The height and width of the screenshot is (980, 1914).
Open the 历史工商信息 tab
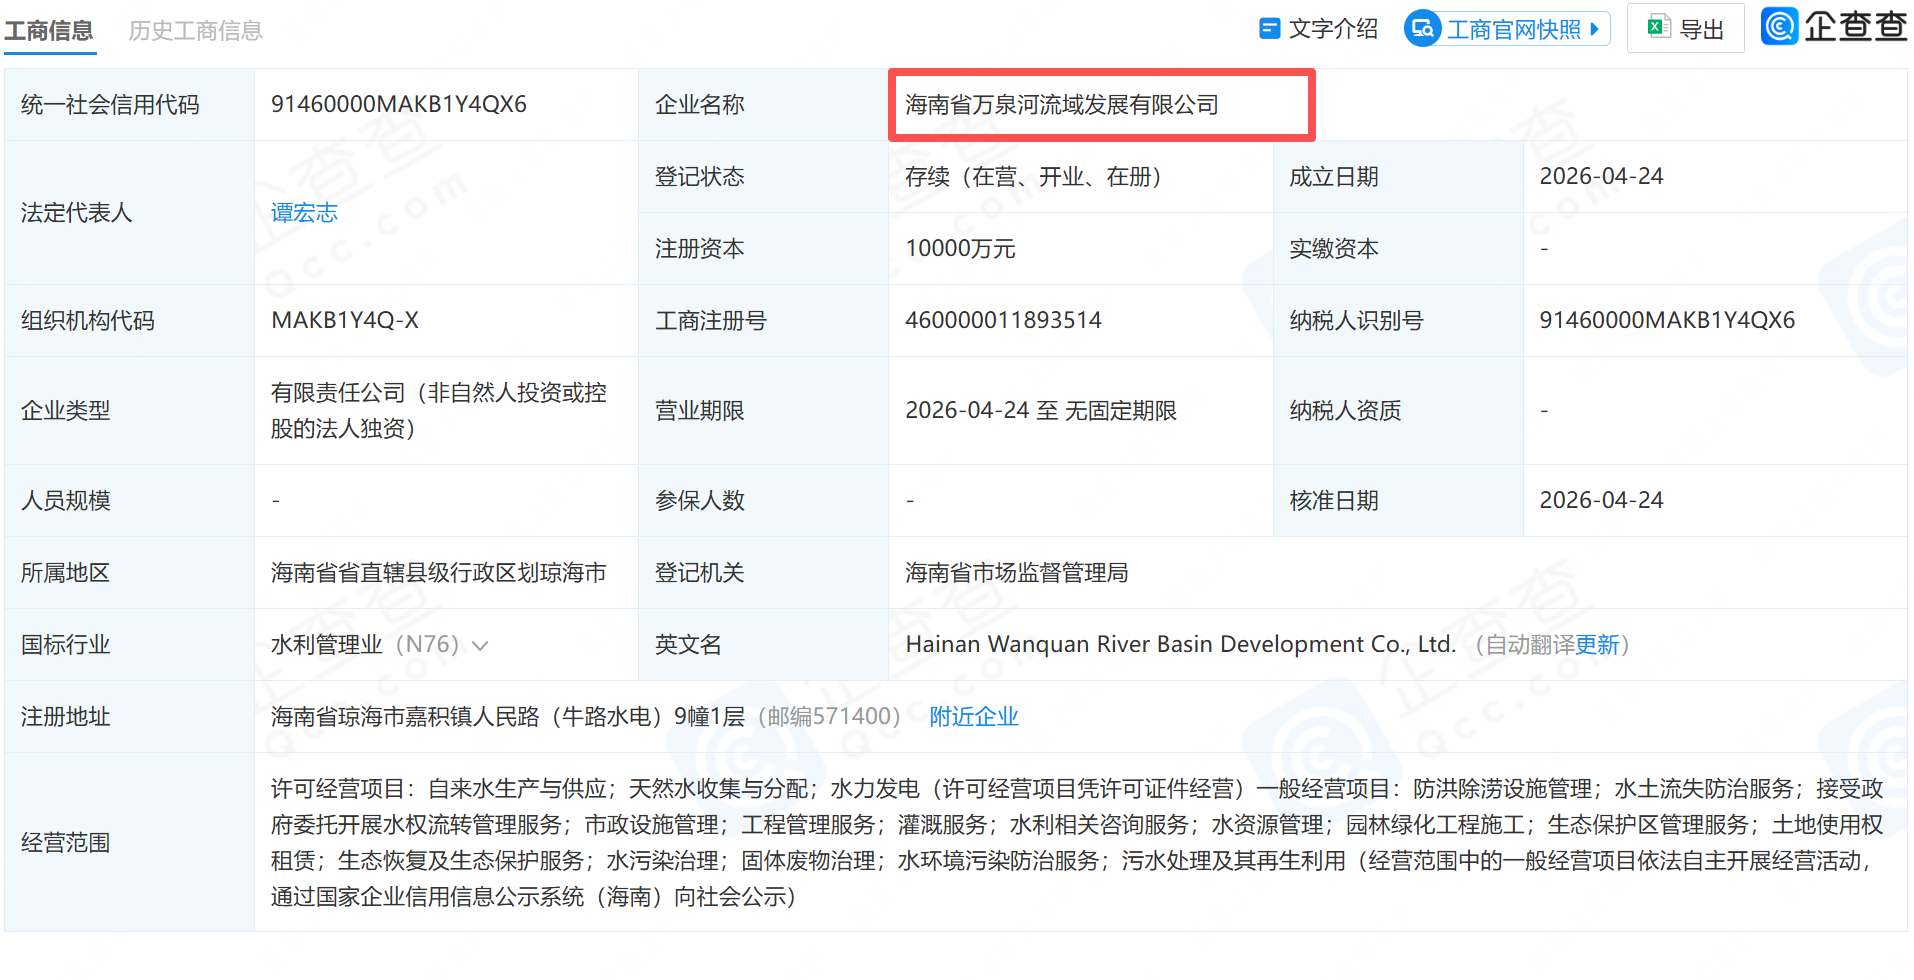[196, 31]
